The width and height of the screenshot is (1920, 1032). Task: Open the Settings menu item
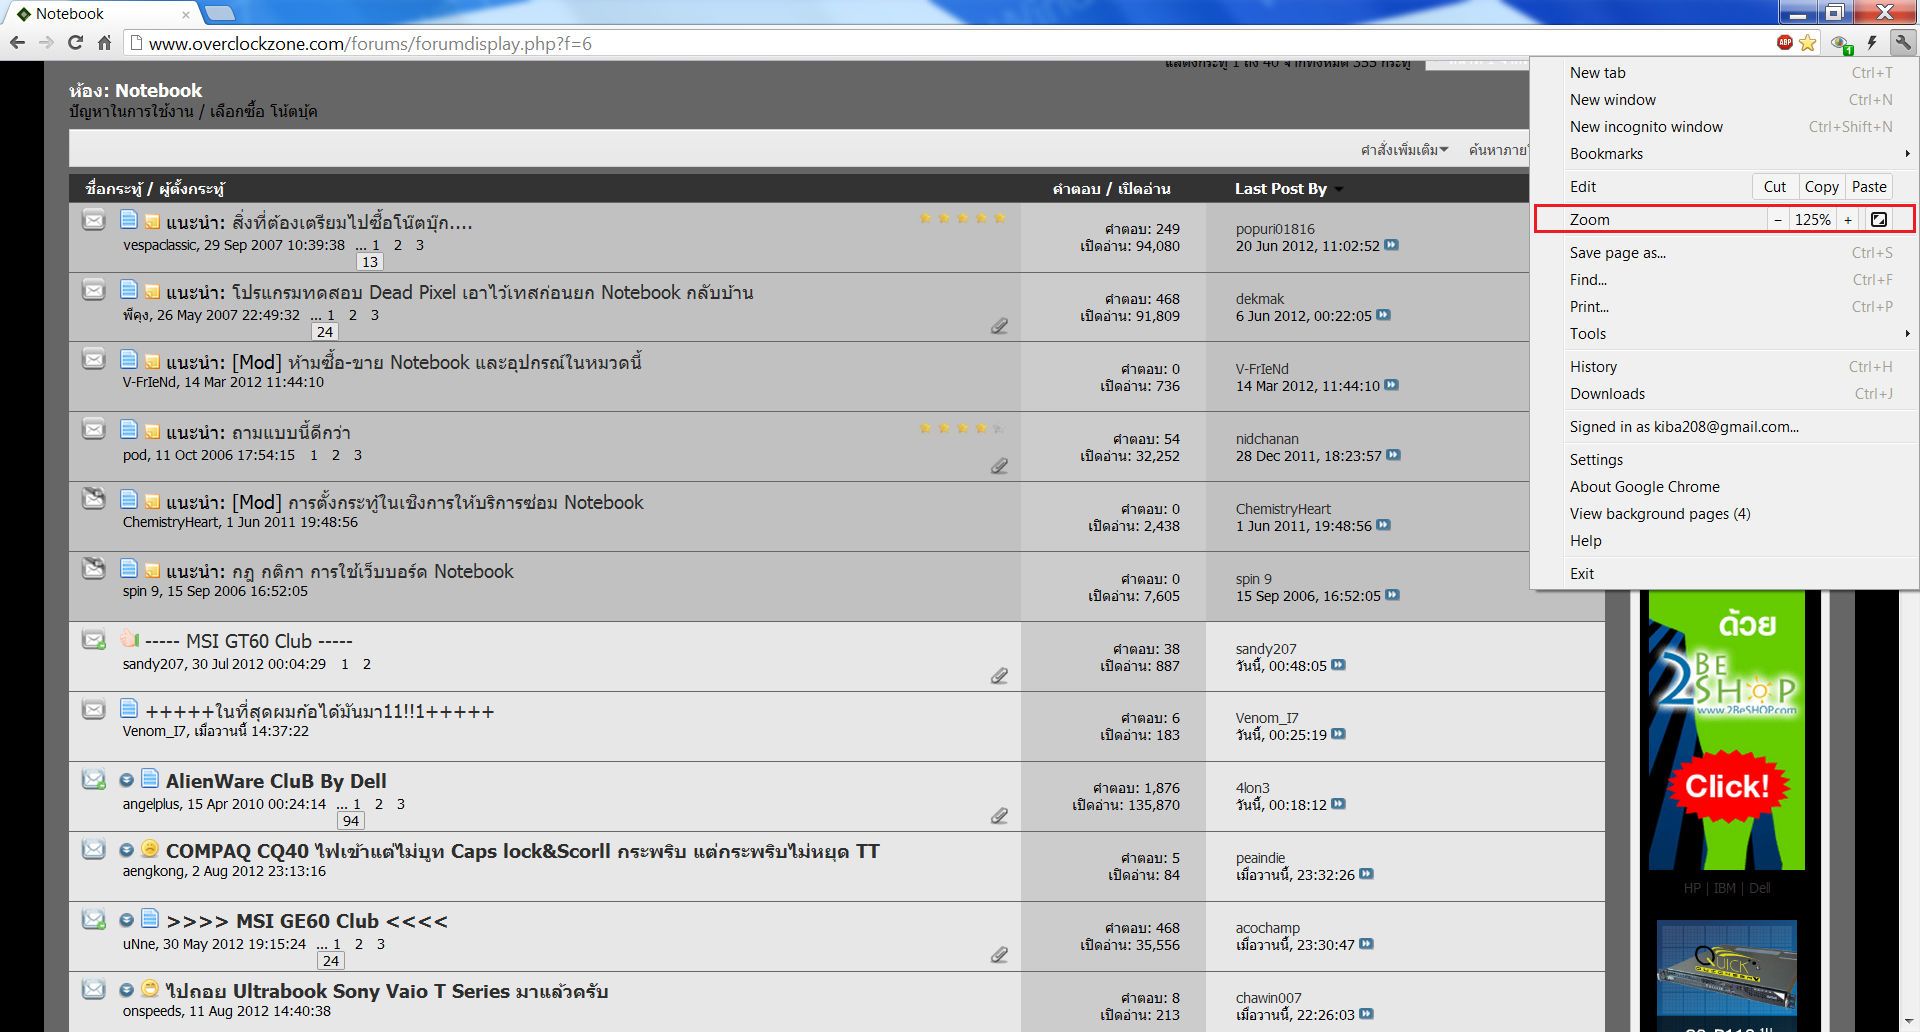(x=1596, y=460)
